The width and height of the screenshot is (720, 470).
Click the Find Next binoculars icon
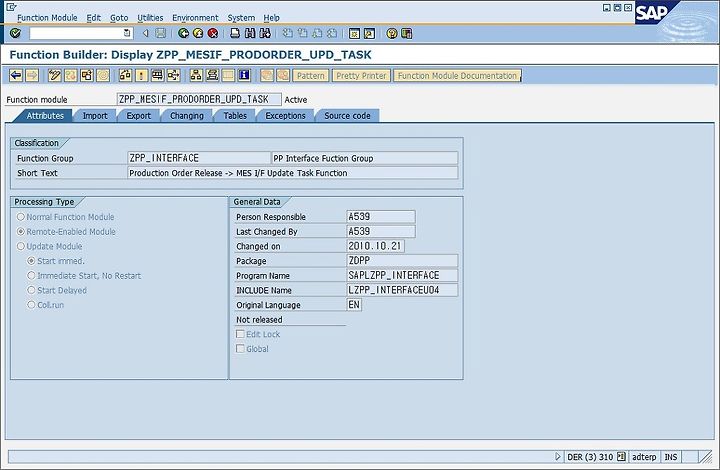point(265,33)
